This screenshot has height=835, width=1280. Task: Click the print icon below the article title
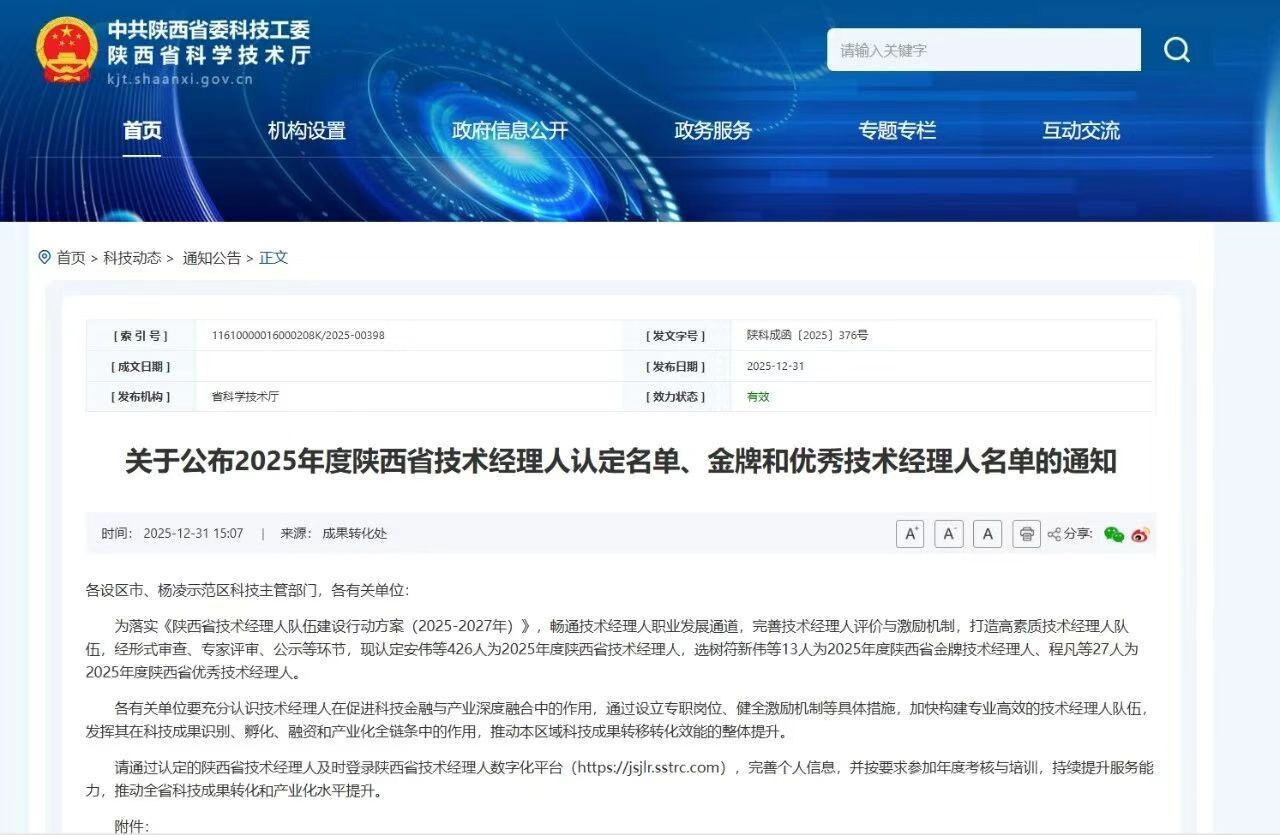pyautogui.click(x=1026, y=533)
